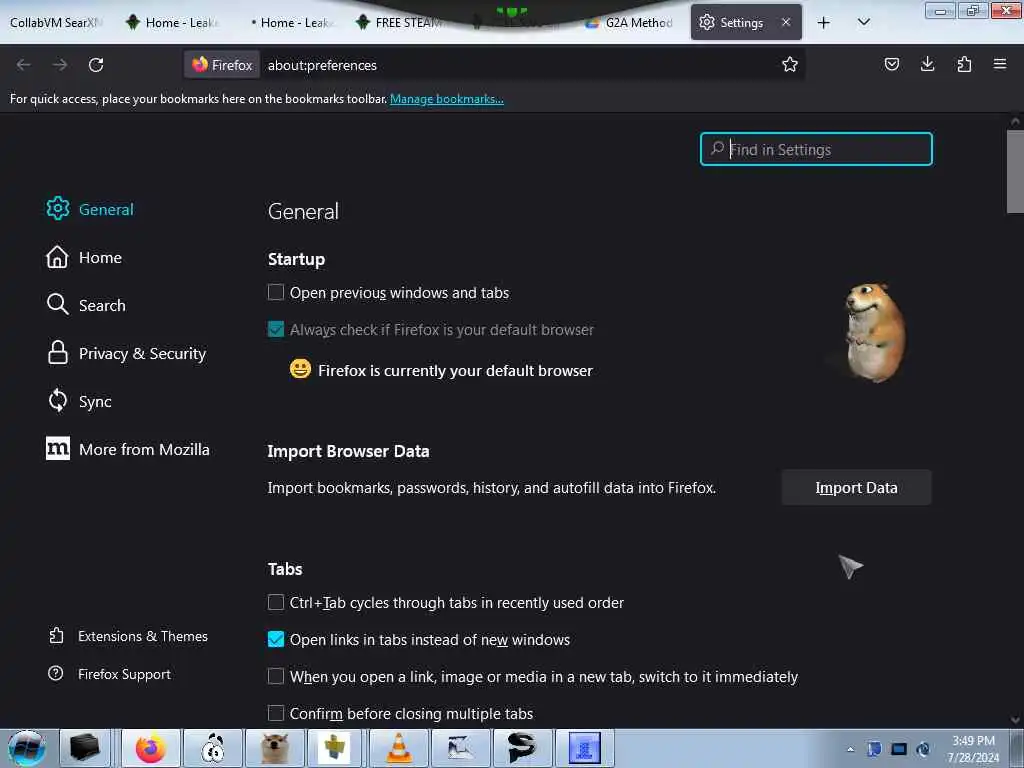Open the blue square taskbar icon
The height and width of the screenshot is (768, 1024).
click(x=584, y=748)
